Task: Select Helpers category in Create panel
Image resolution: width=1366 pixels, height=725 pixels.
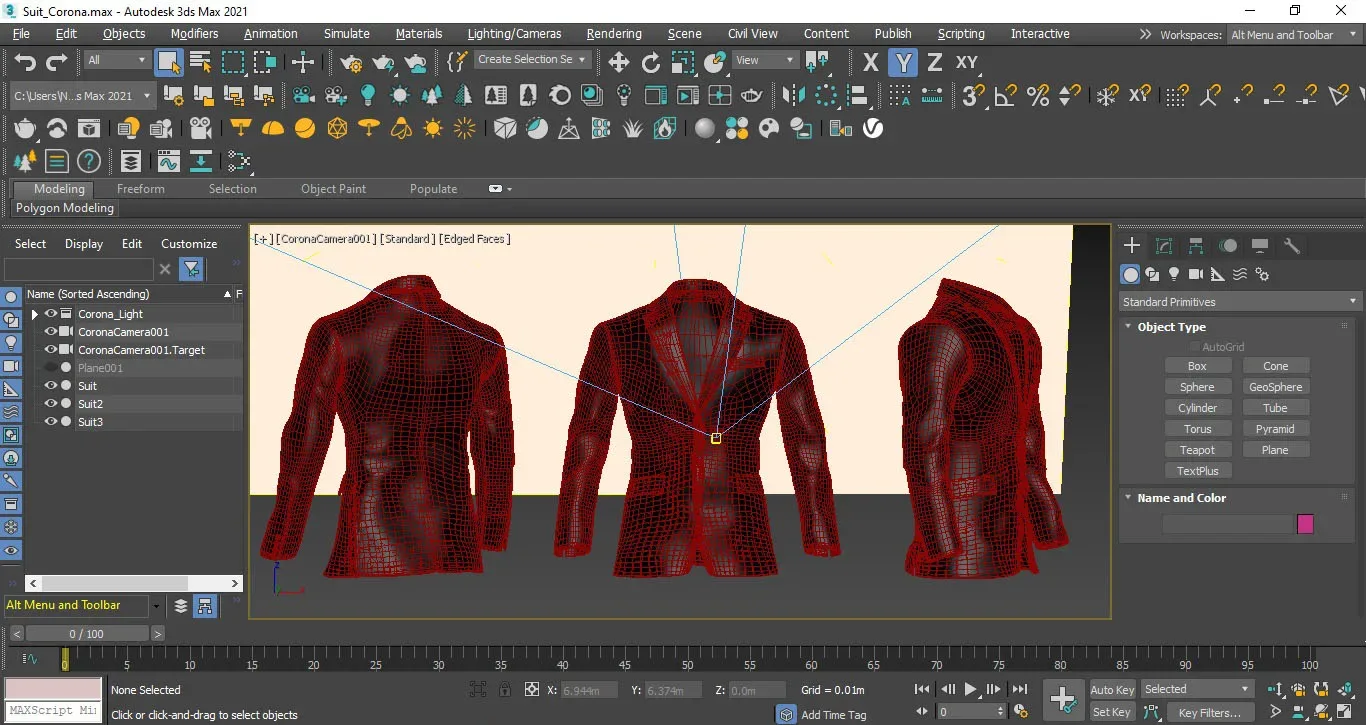Action: pos(1218,274)
